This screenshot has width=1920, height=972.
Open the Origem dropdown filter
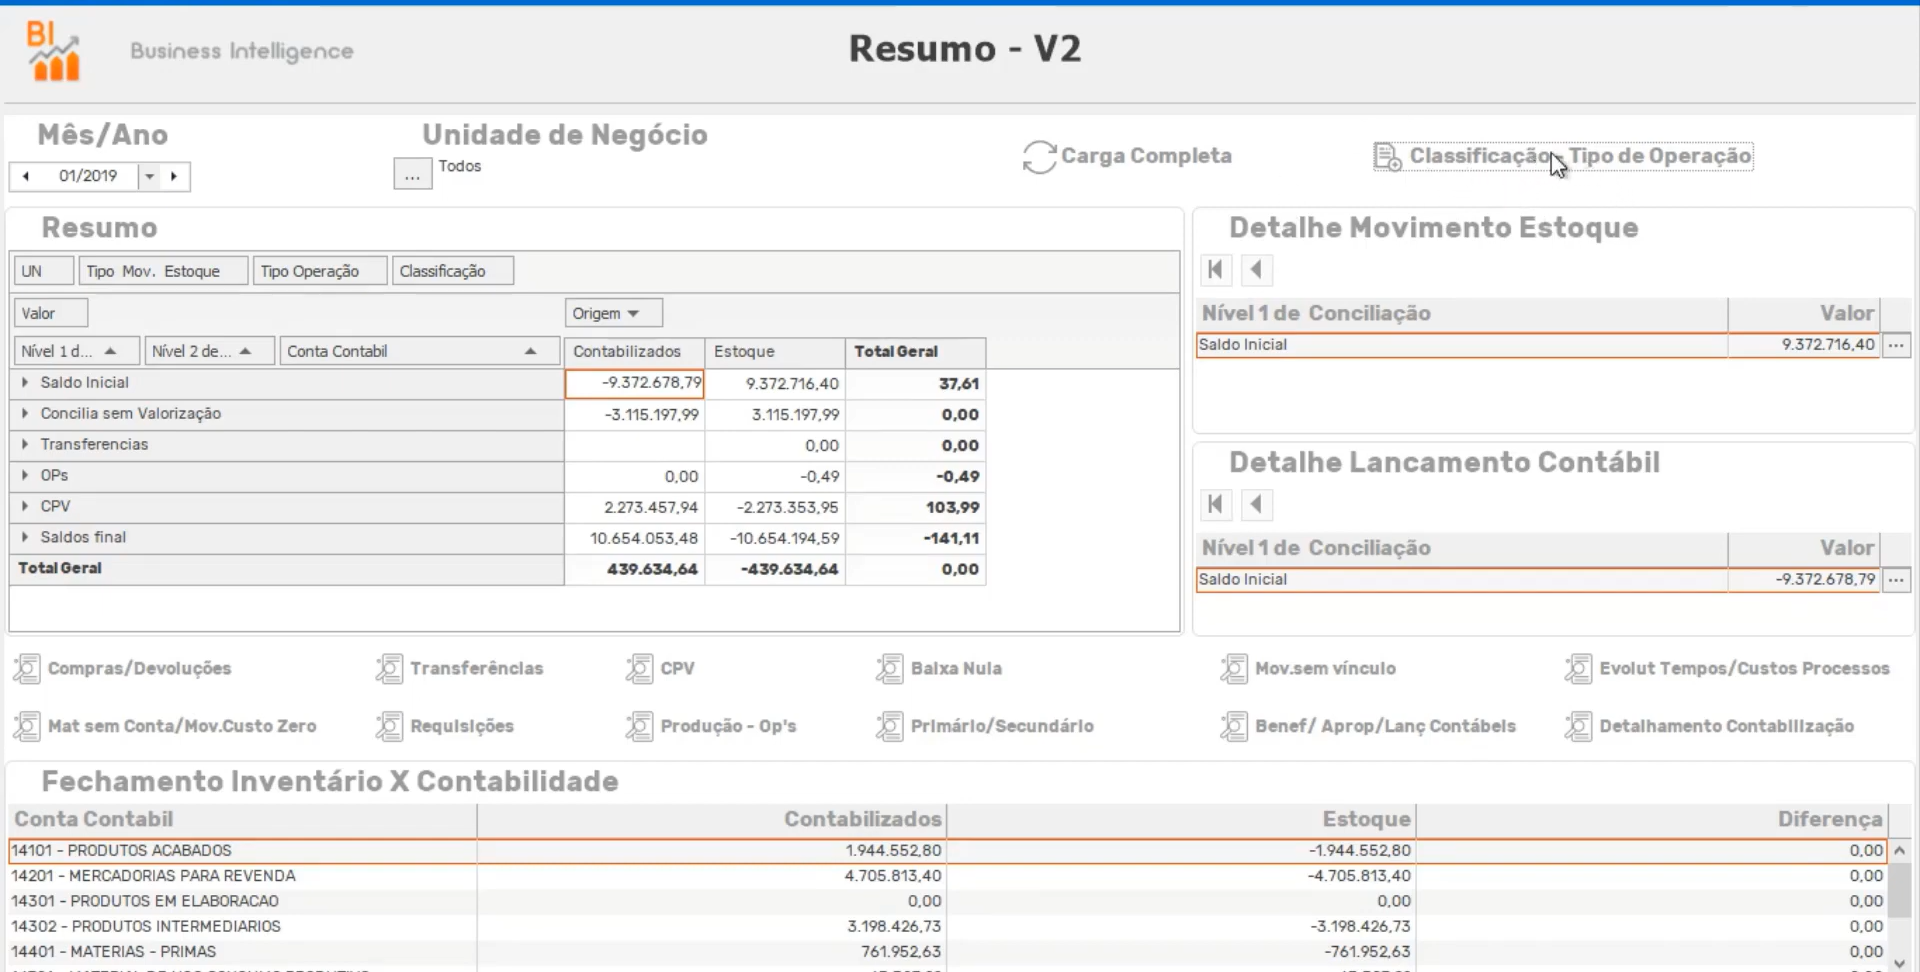click(x=613, y=313)
